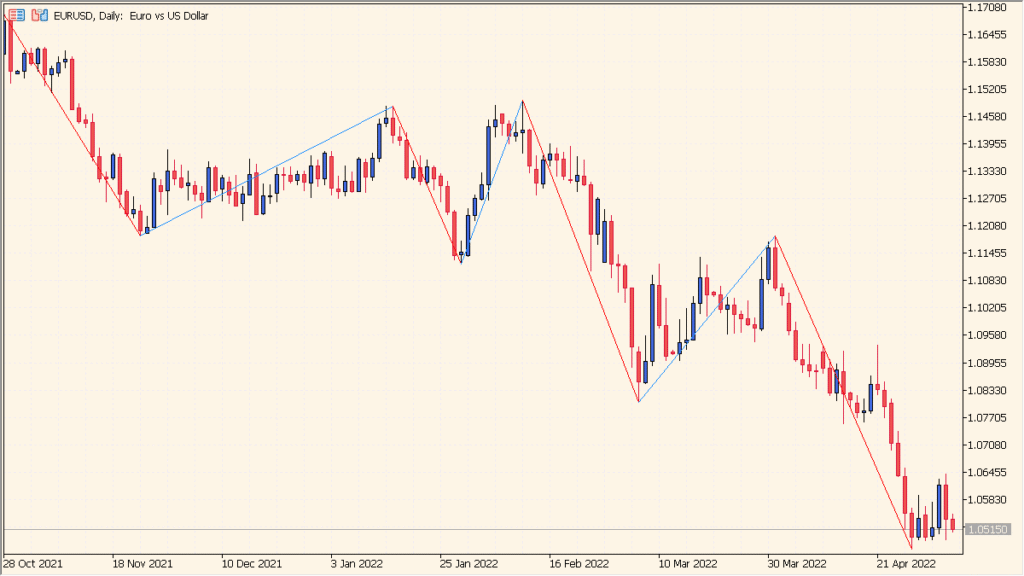Select the current price label 1.05150

tap(988, 529)
